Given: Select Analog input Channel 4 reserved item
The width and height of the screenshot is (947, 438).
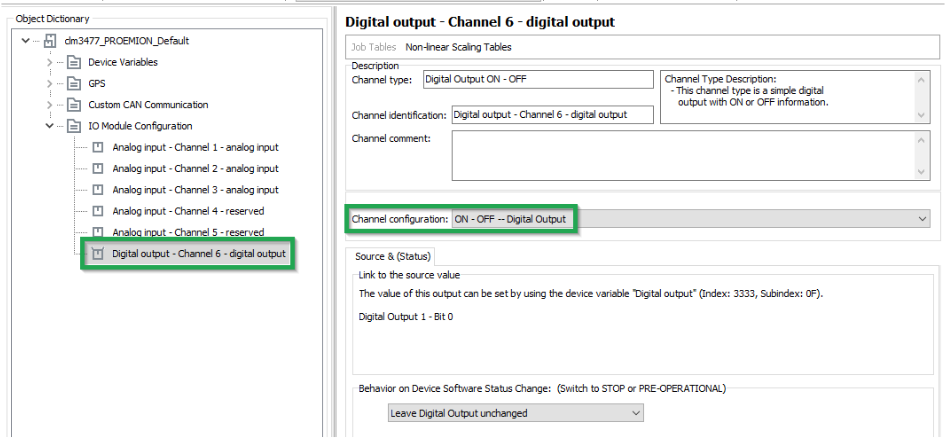Looking at the screenshot, I should coord(188,211).
